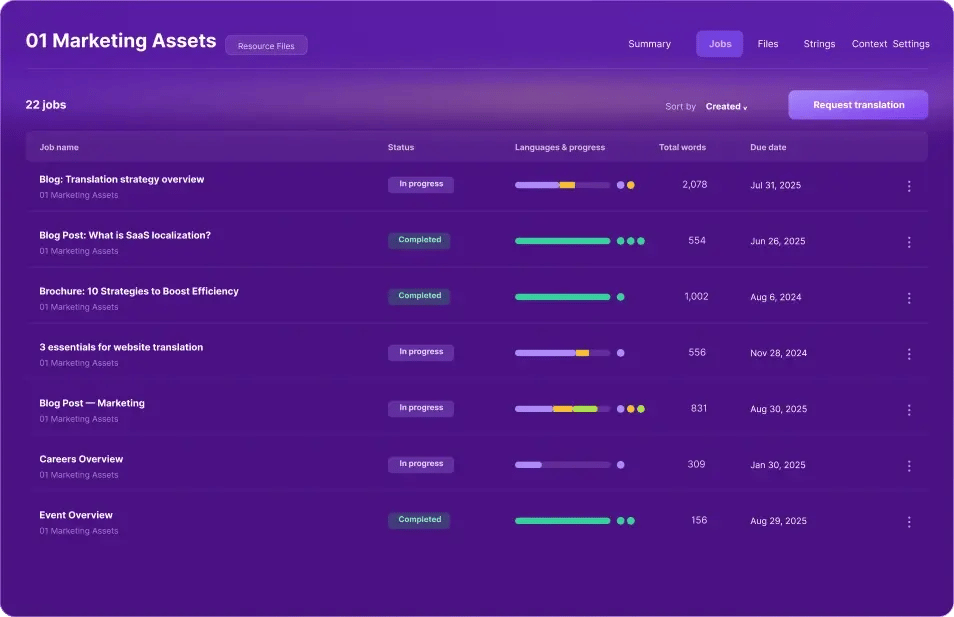Click the 2,078 total words value
The width and height of the screenshot is (954, 617).
(x=694, y=184)
